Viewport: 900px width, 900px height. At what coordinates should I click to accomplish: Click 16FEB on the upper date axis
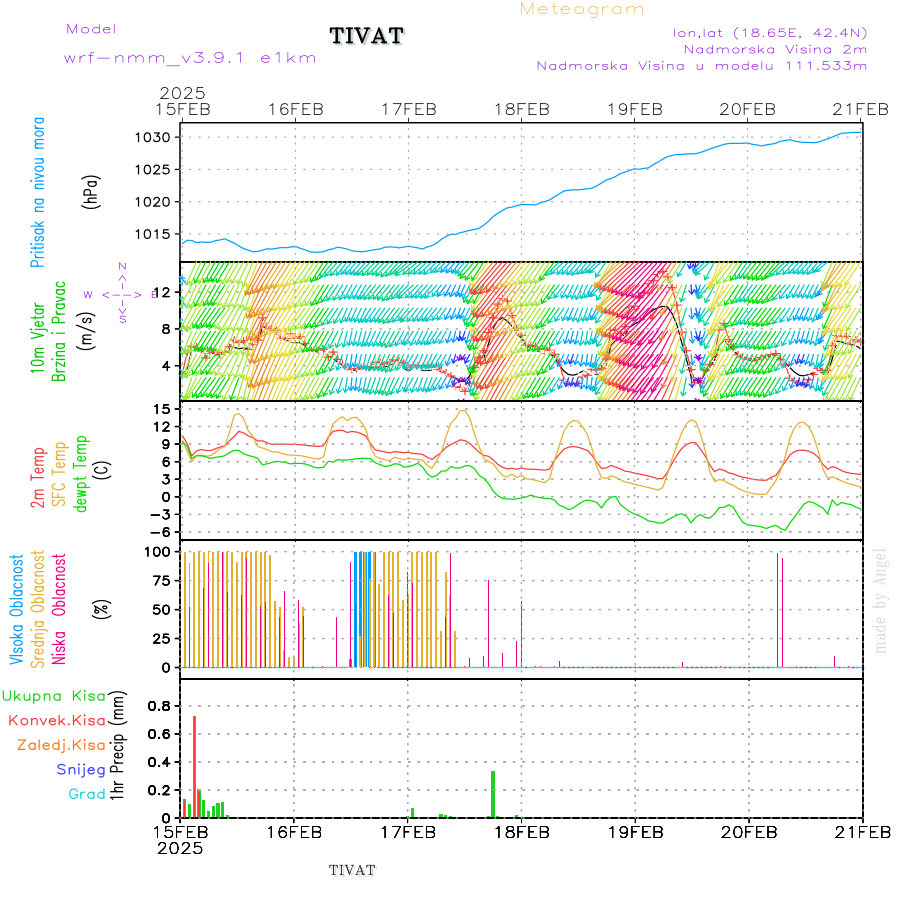(x=296, y=109)
